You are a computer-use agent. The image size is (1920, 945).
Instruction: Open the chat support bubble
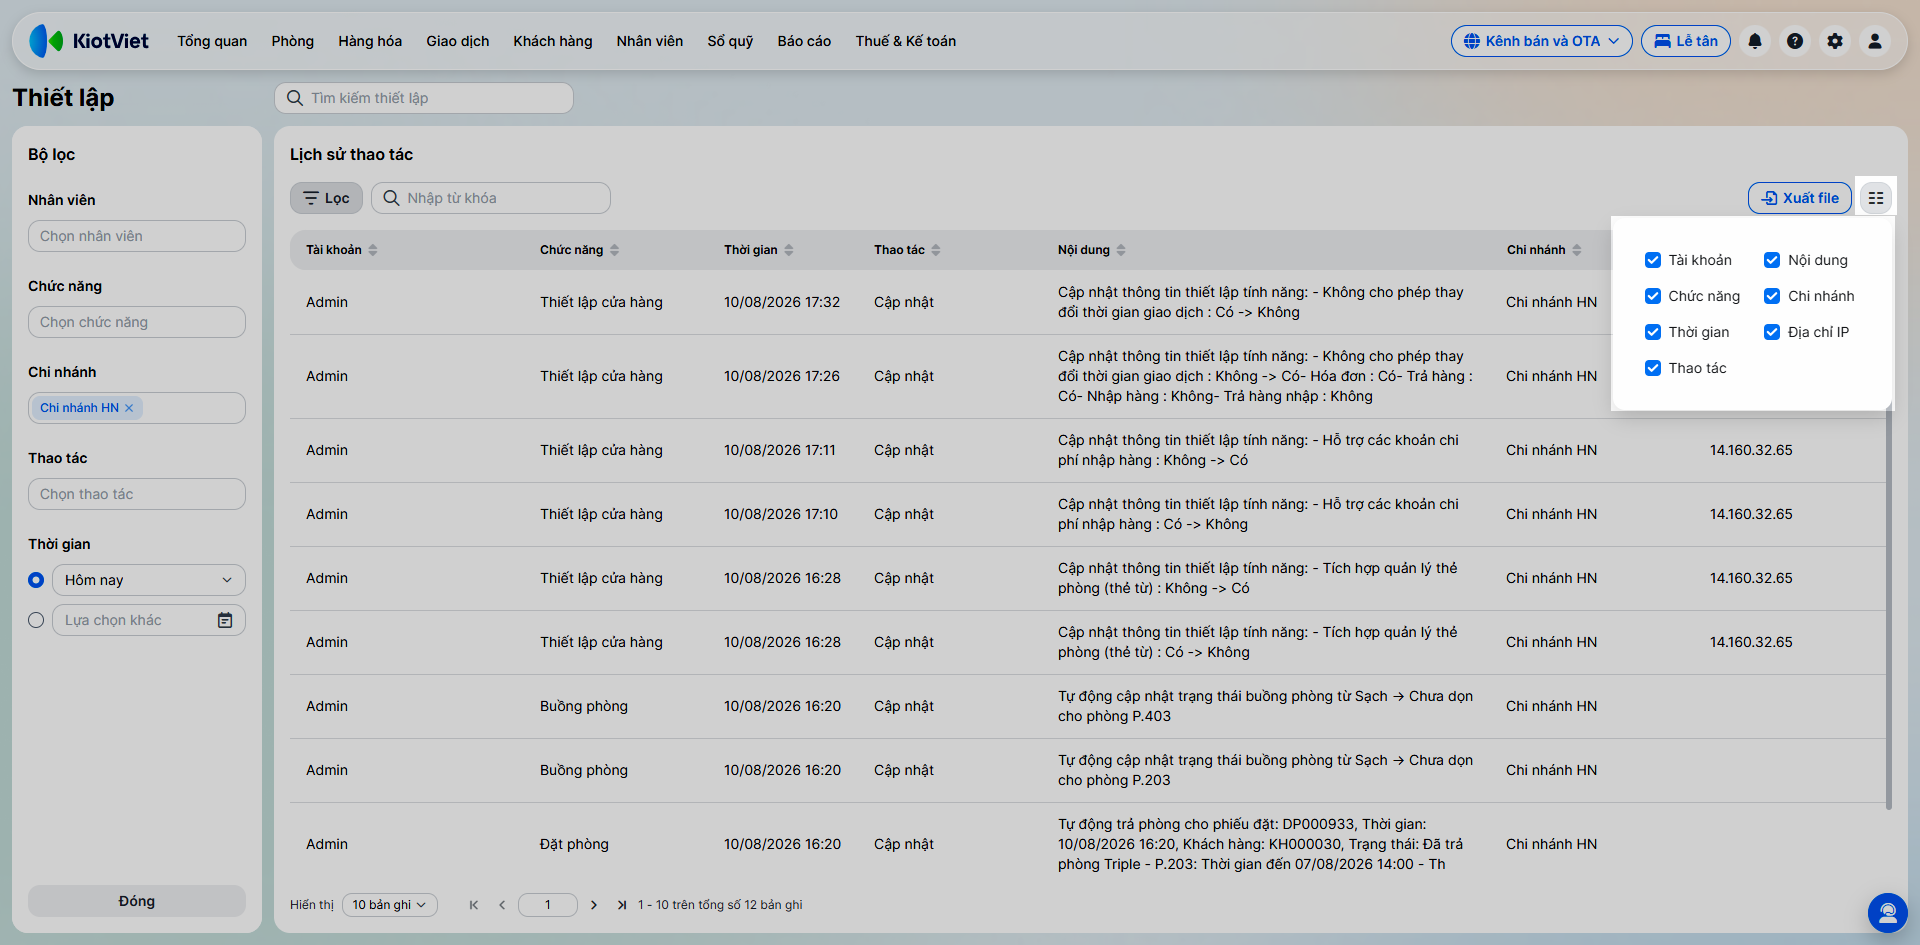(1888, 912)
